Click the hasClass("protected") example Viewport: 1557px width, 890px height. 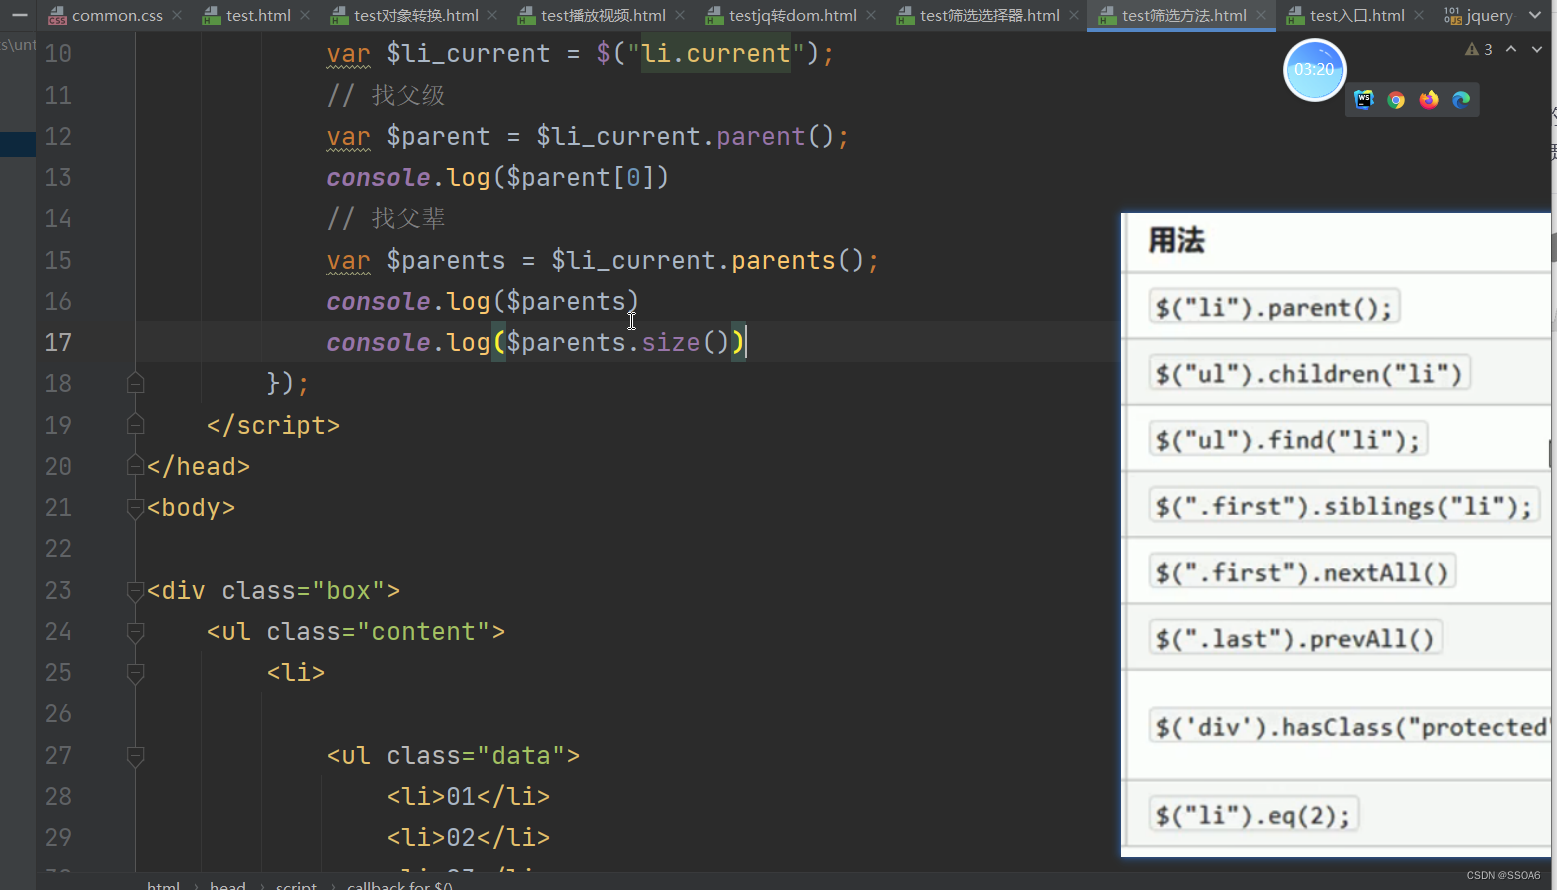[x=1350, y=727]
